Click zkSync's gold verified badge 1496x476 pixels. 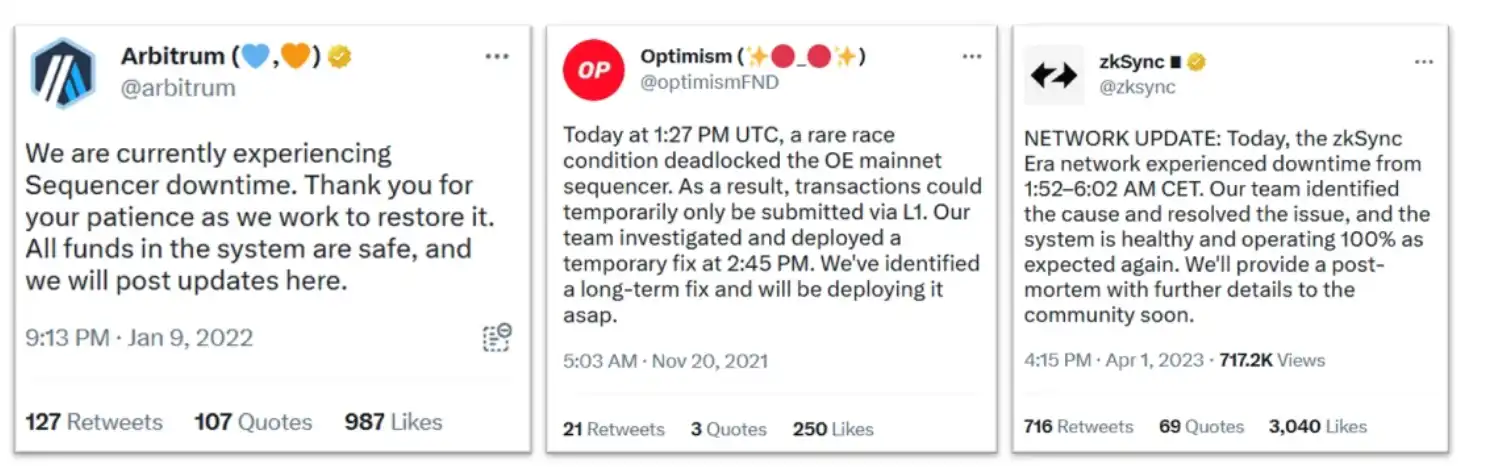click(1196, 62)
